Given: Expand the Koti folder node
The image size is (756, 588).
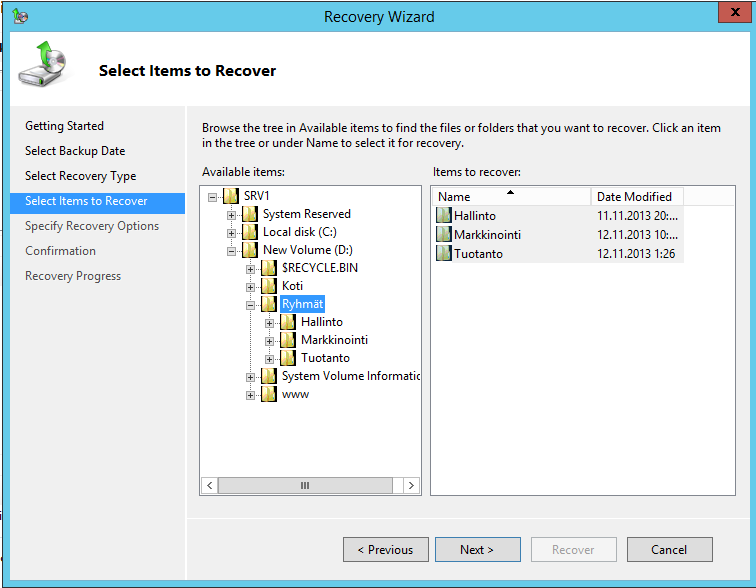Looking at the screenshot, I should tap(250, 287).
